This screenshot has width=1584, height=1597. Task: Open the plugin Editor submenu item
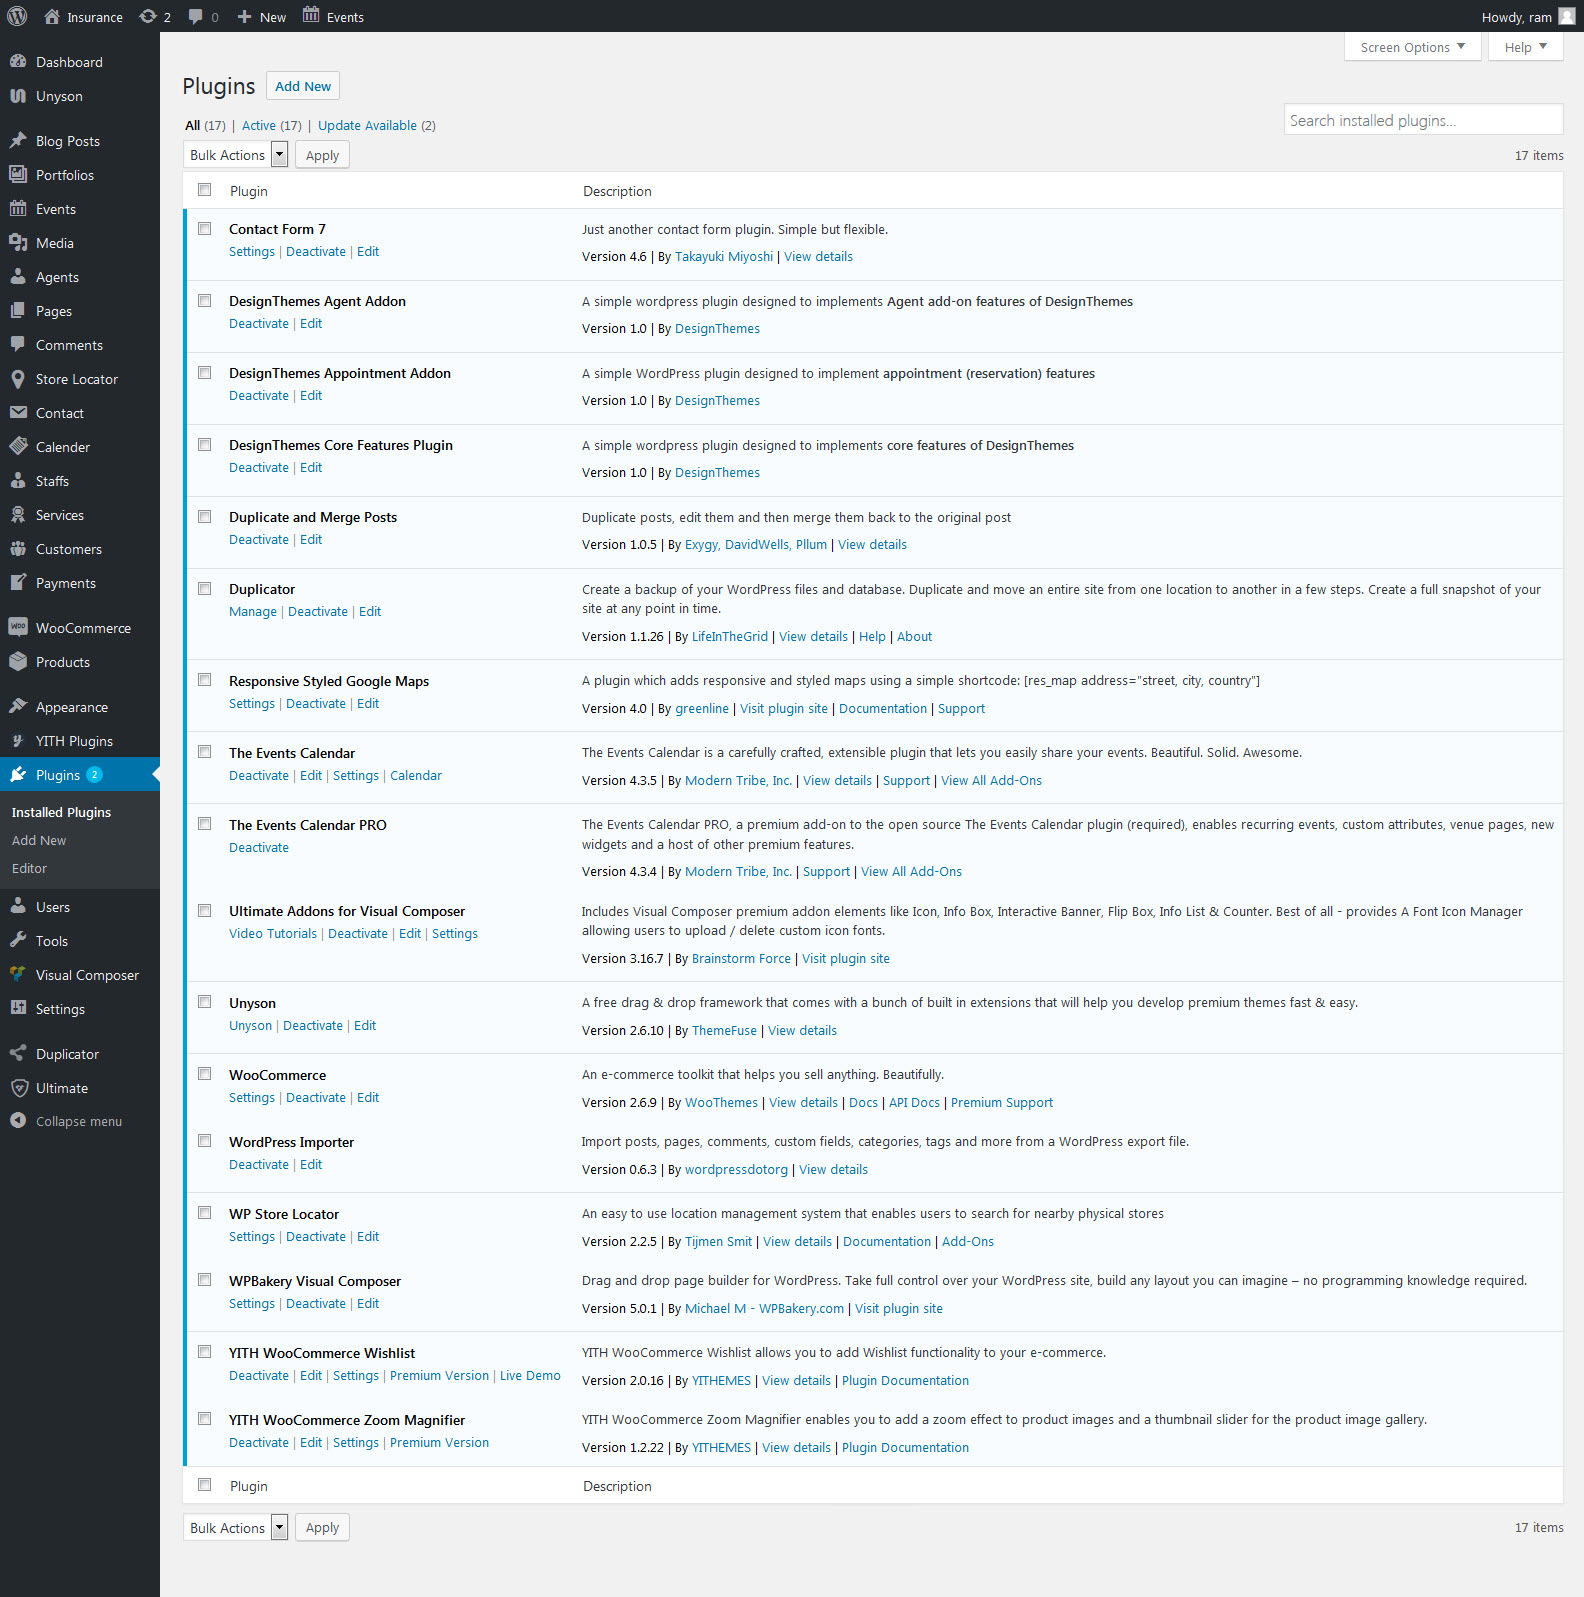(x=29, y=868)
